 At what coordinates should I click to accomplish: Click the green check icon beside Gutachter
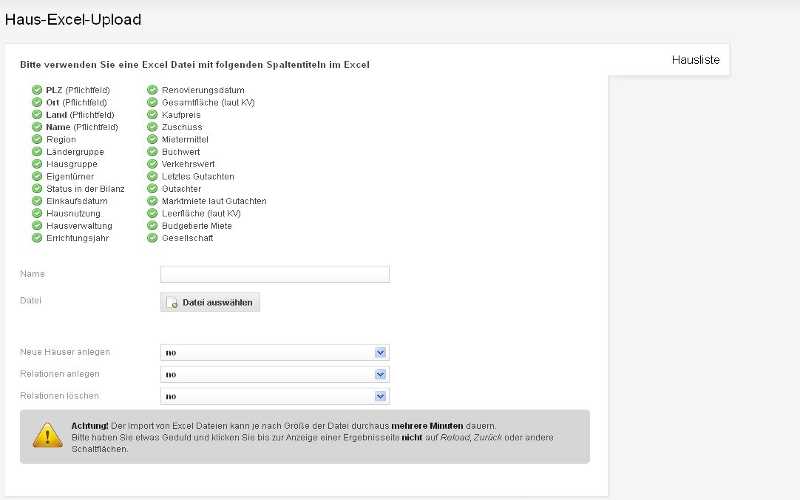[x=152, y=188]
